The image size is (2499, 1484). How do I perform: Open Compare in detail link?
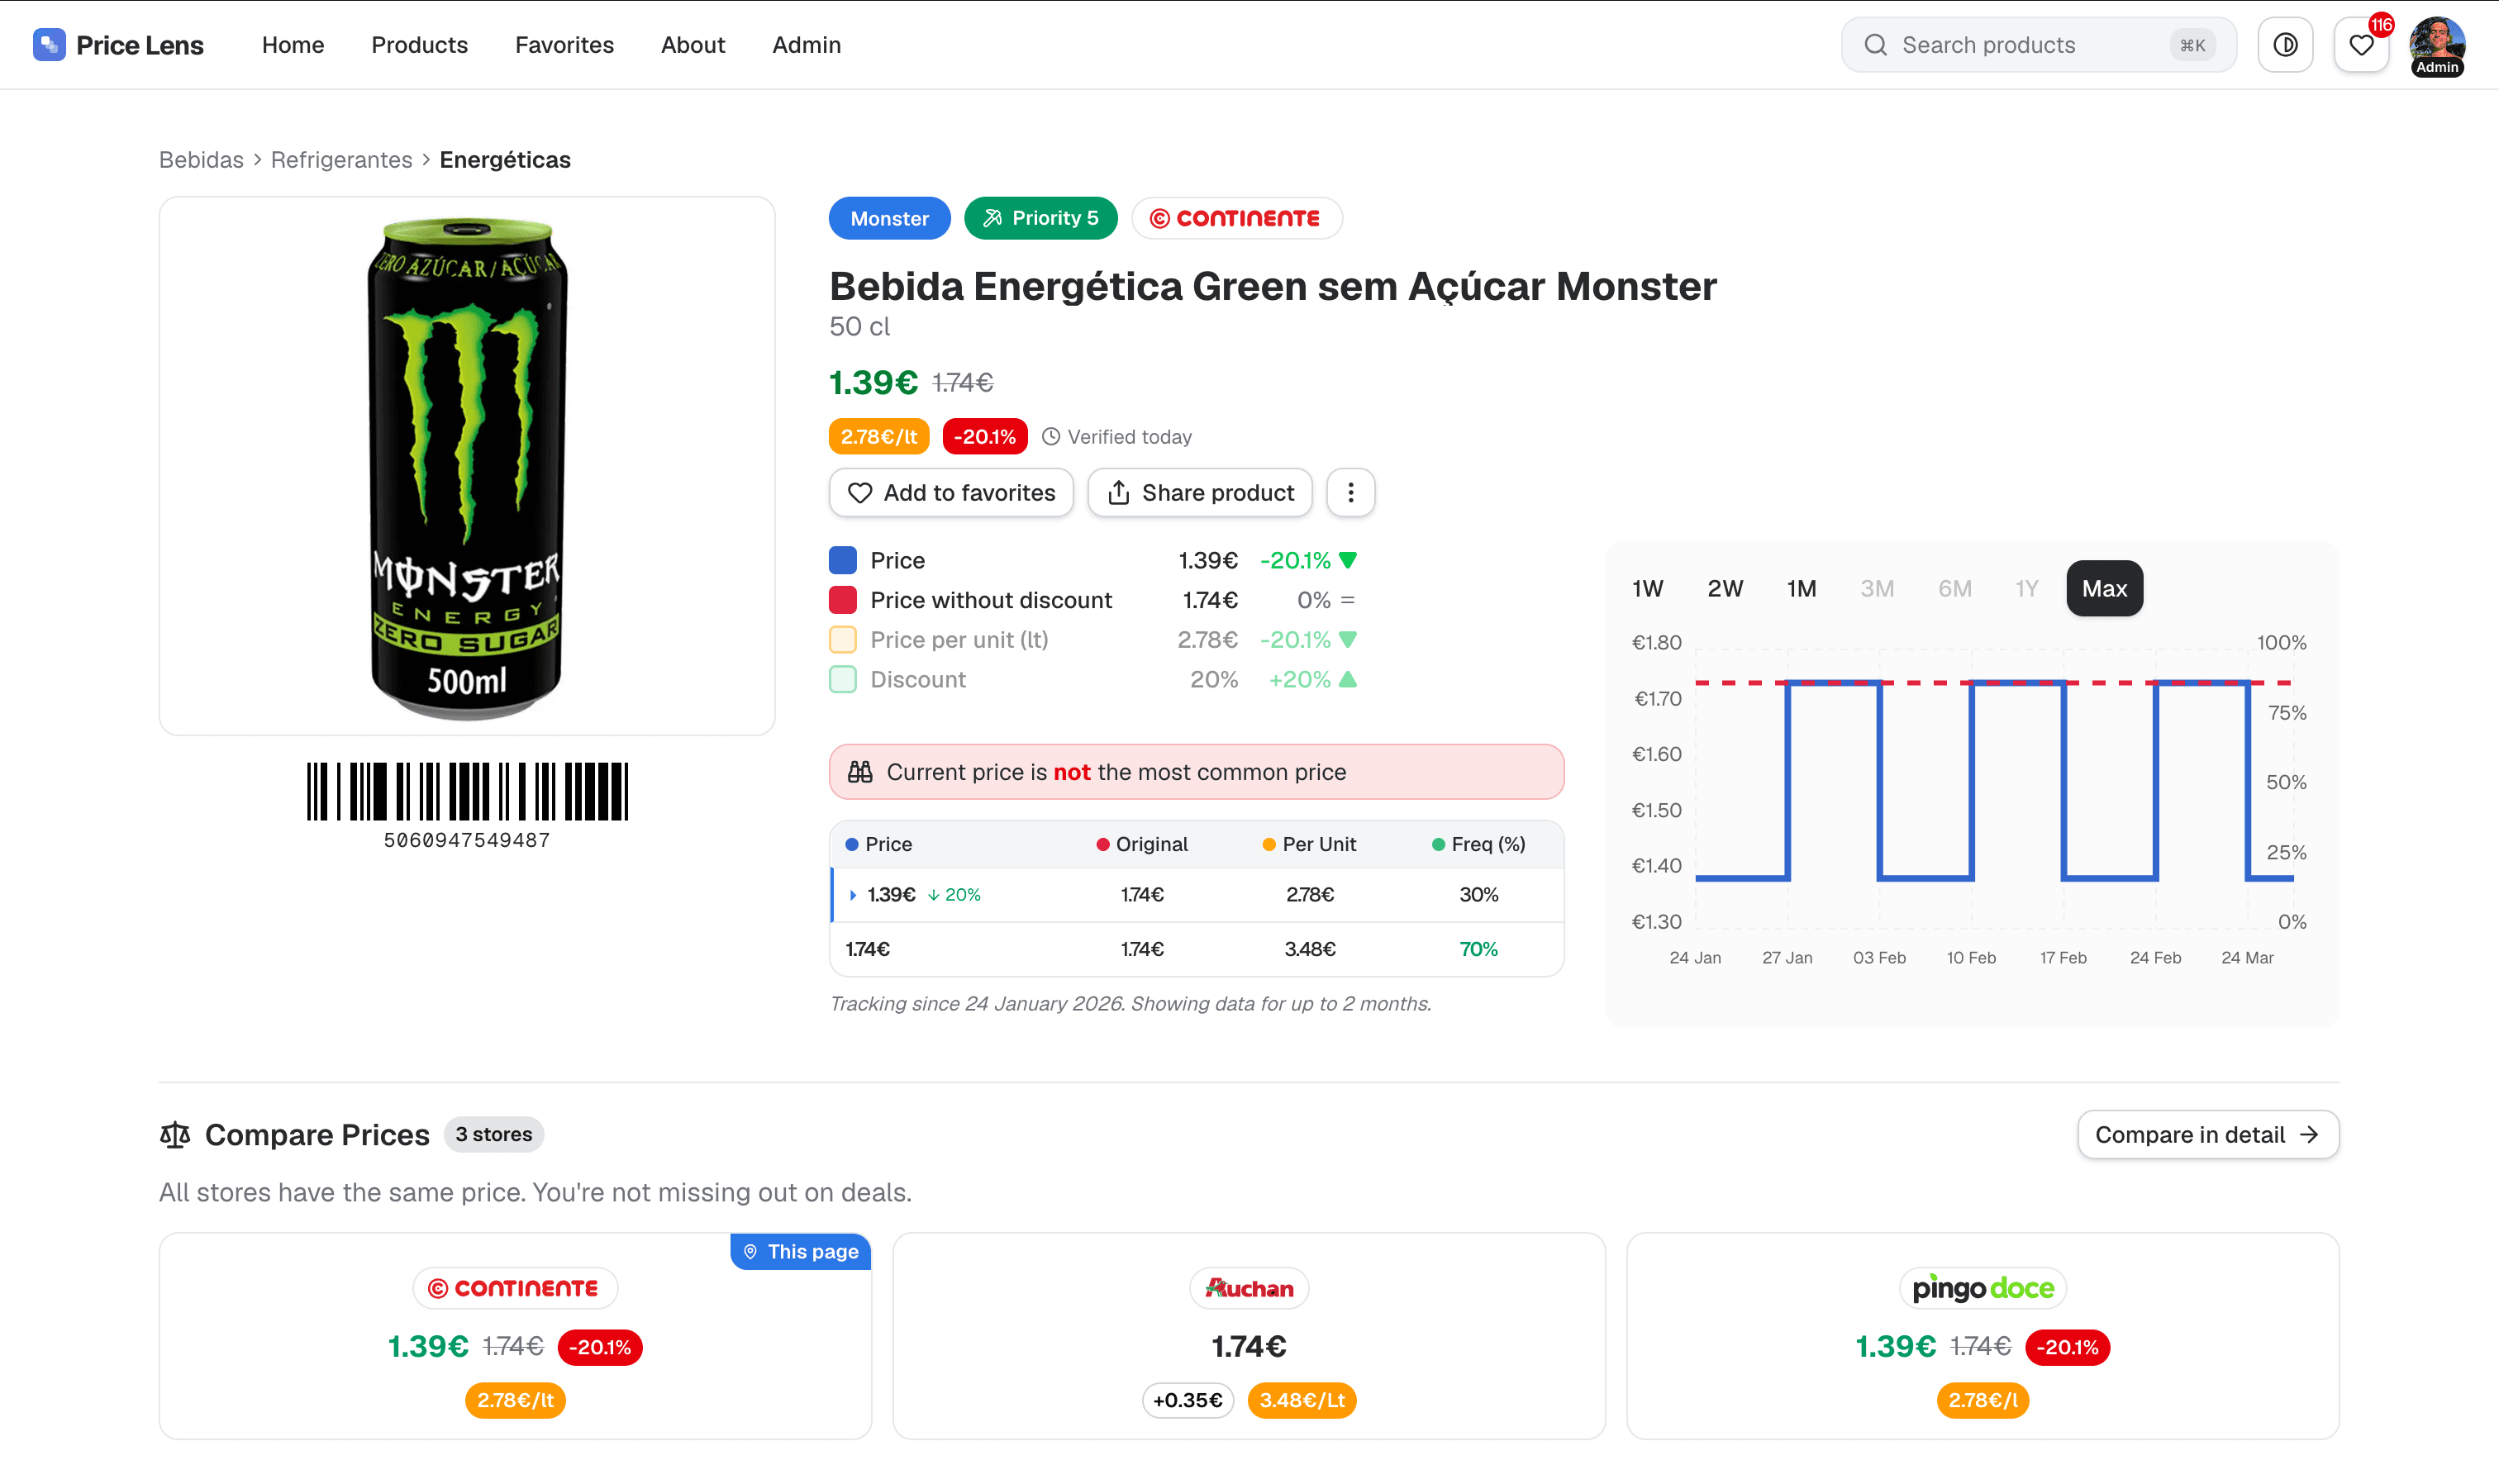[2207, 1134]
